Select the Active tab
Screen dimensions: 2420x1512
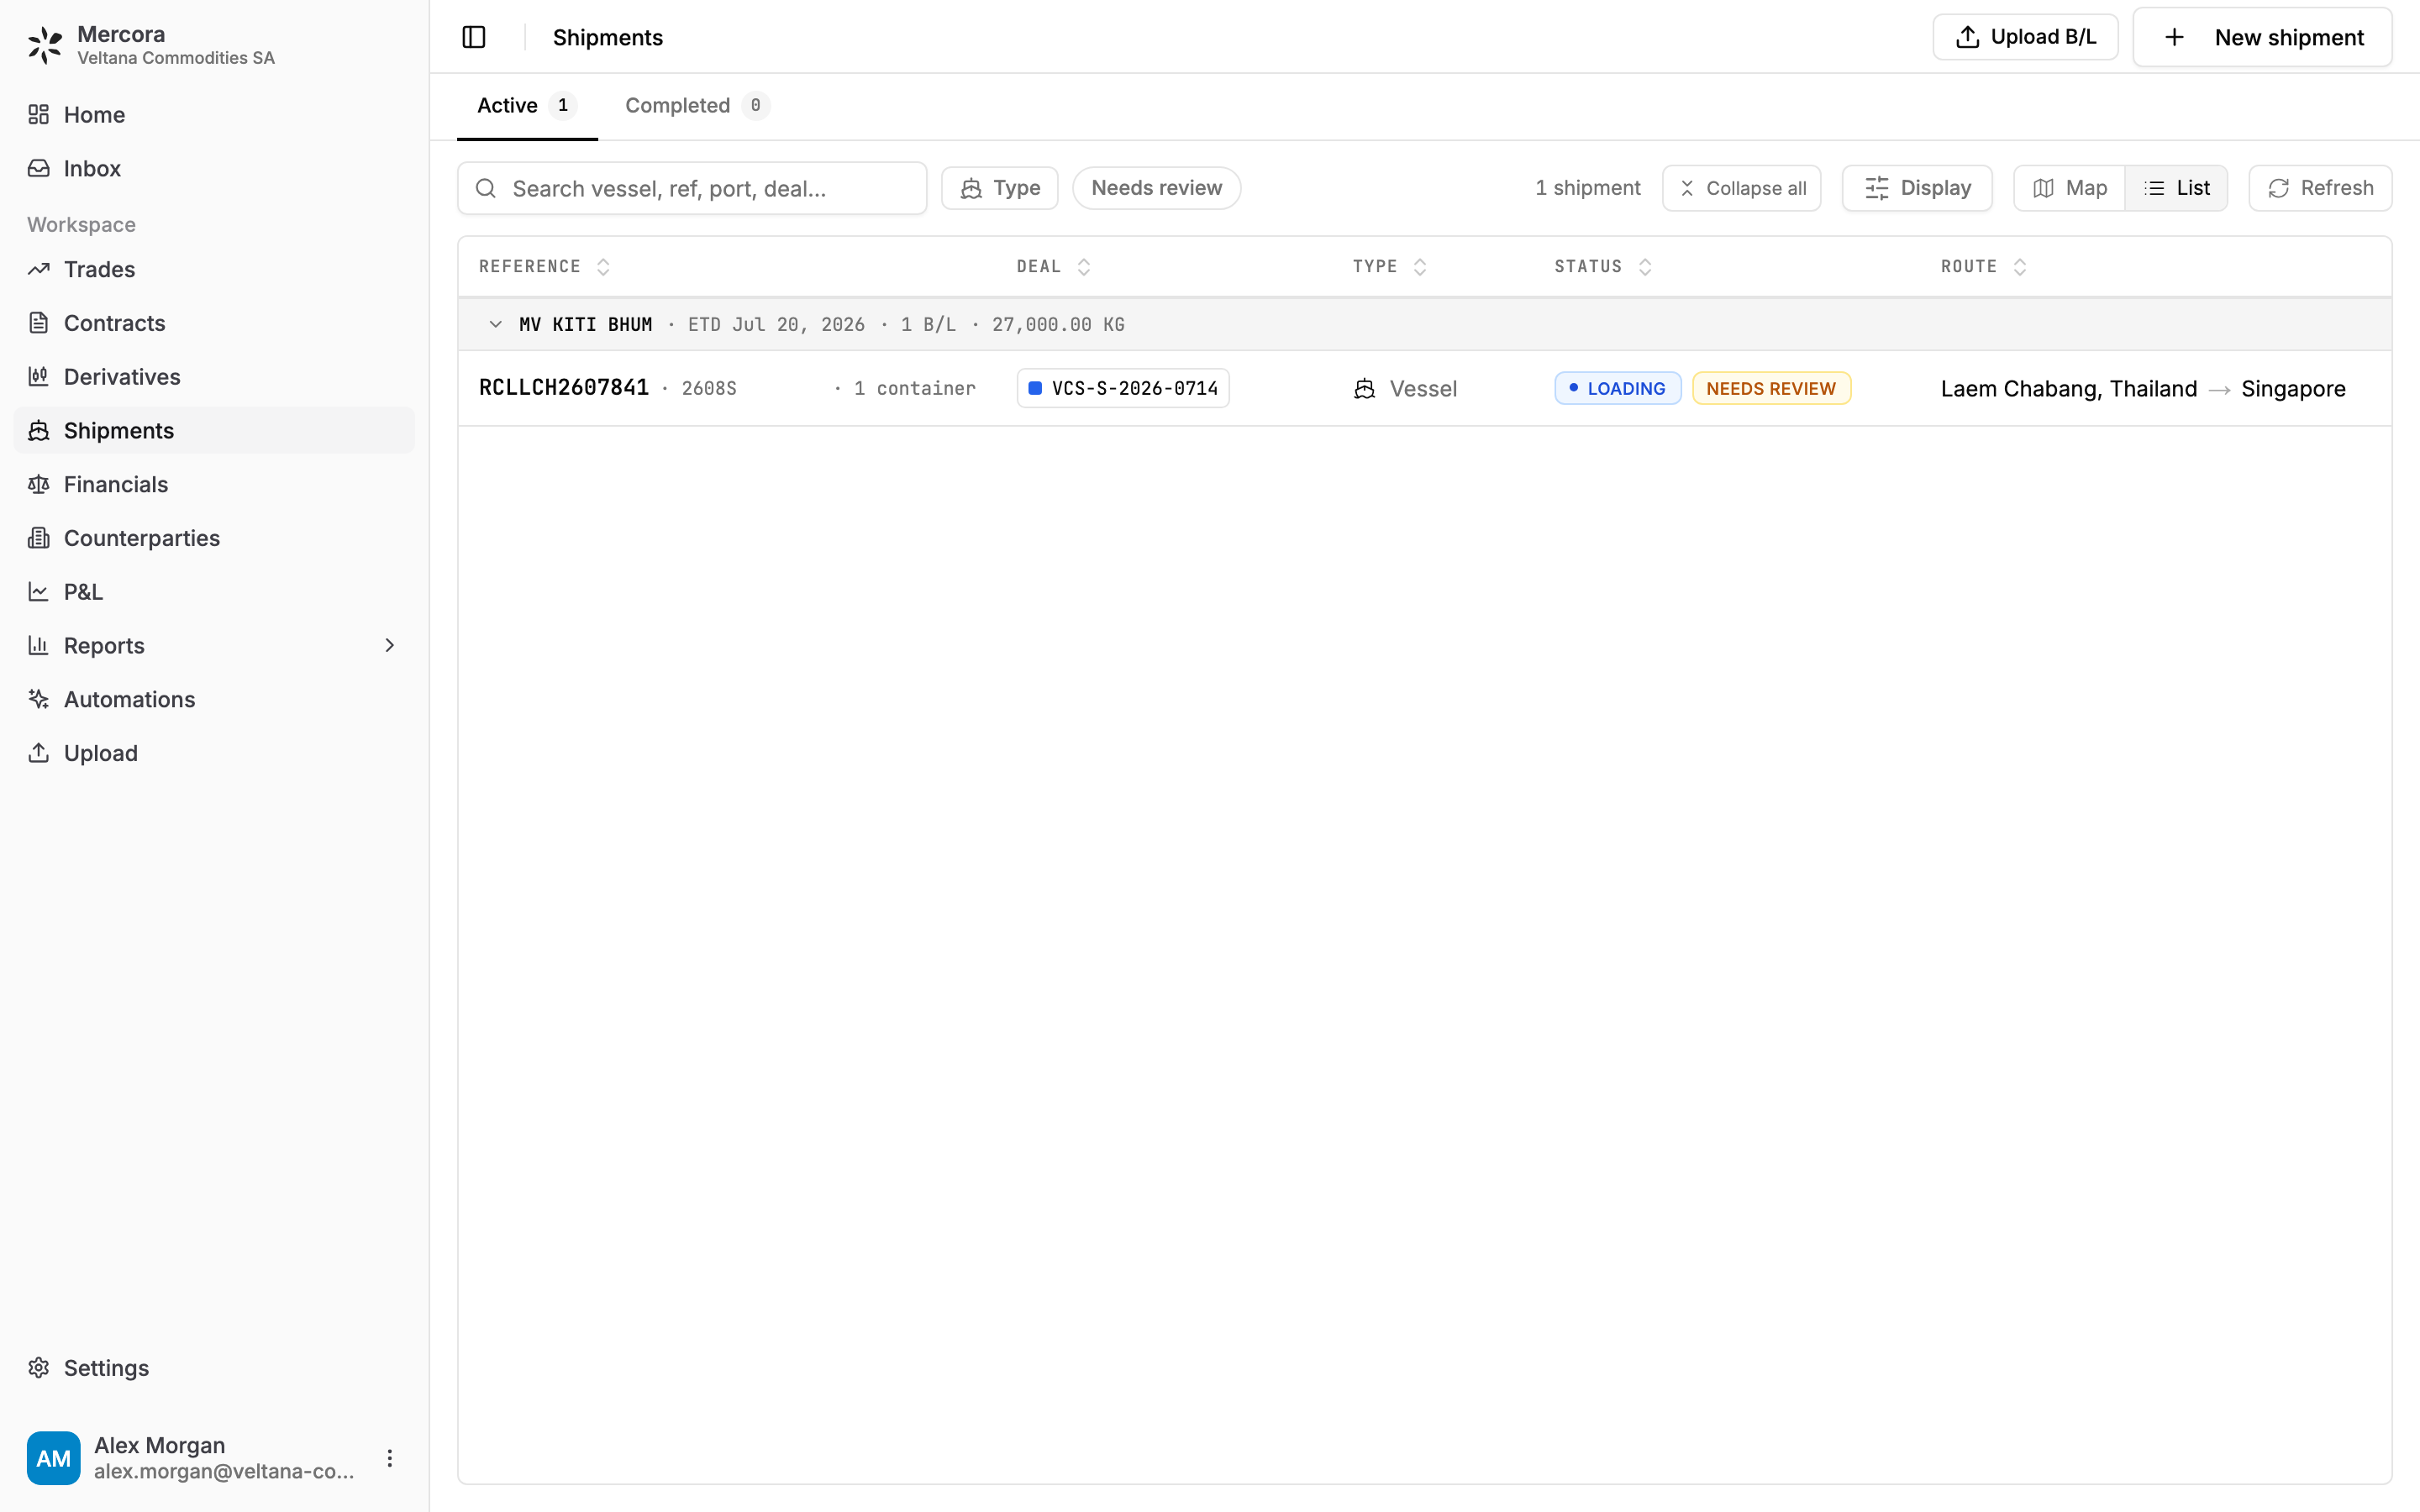527,106
